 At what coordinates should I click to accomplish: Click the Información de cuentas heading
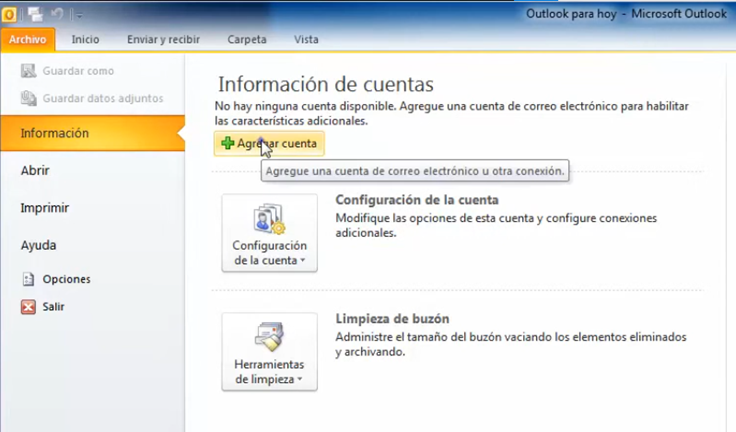pyautogui.click(x=326, y=85)
